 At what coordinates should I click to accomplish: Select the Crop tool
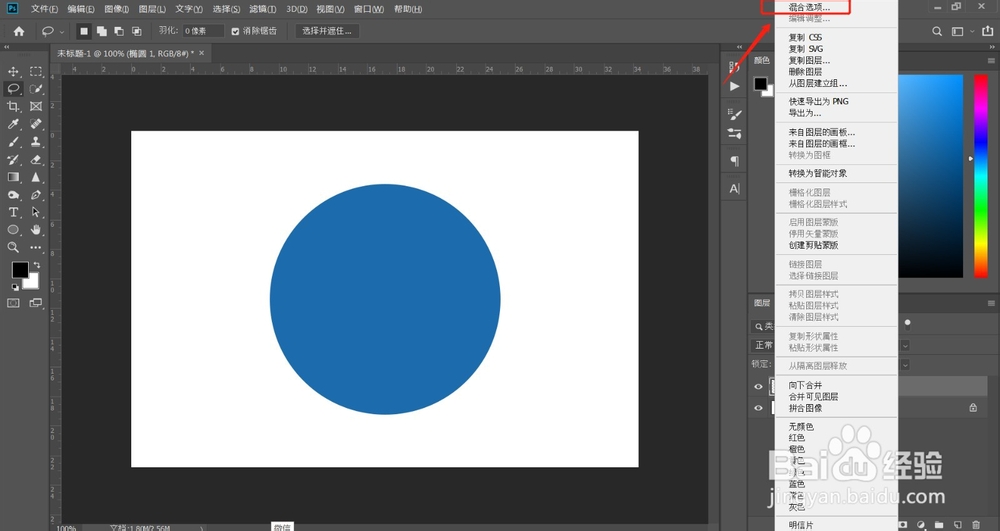coord(13,106)
